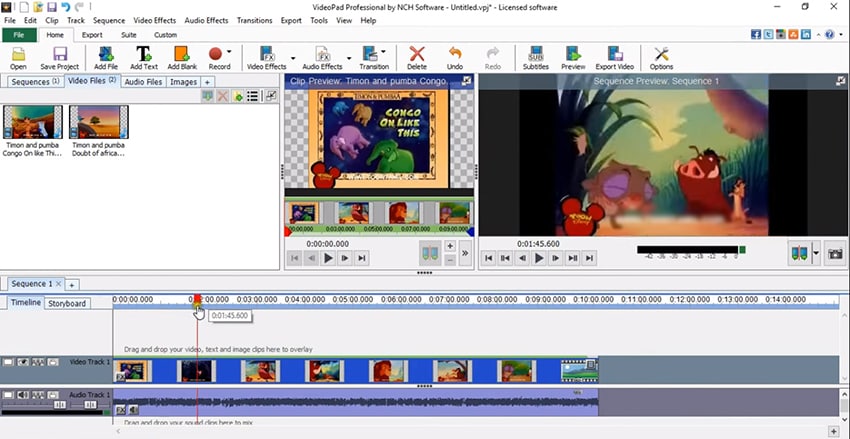Expand more Clip Preview controls with double chevron
850x439 pixels.
coord(465,253)
